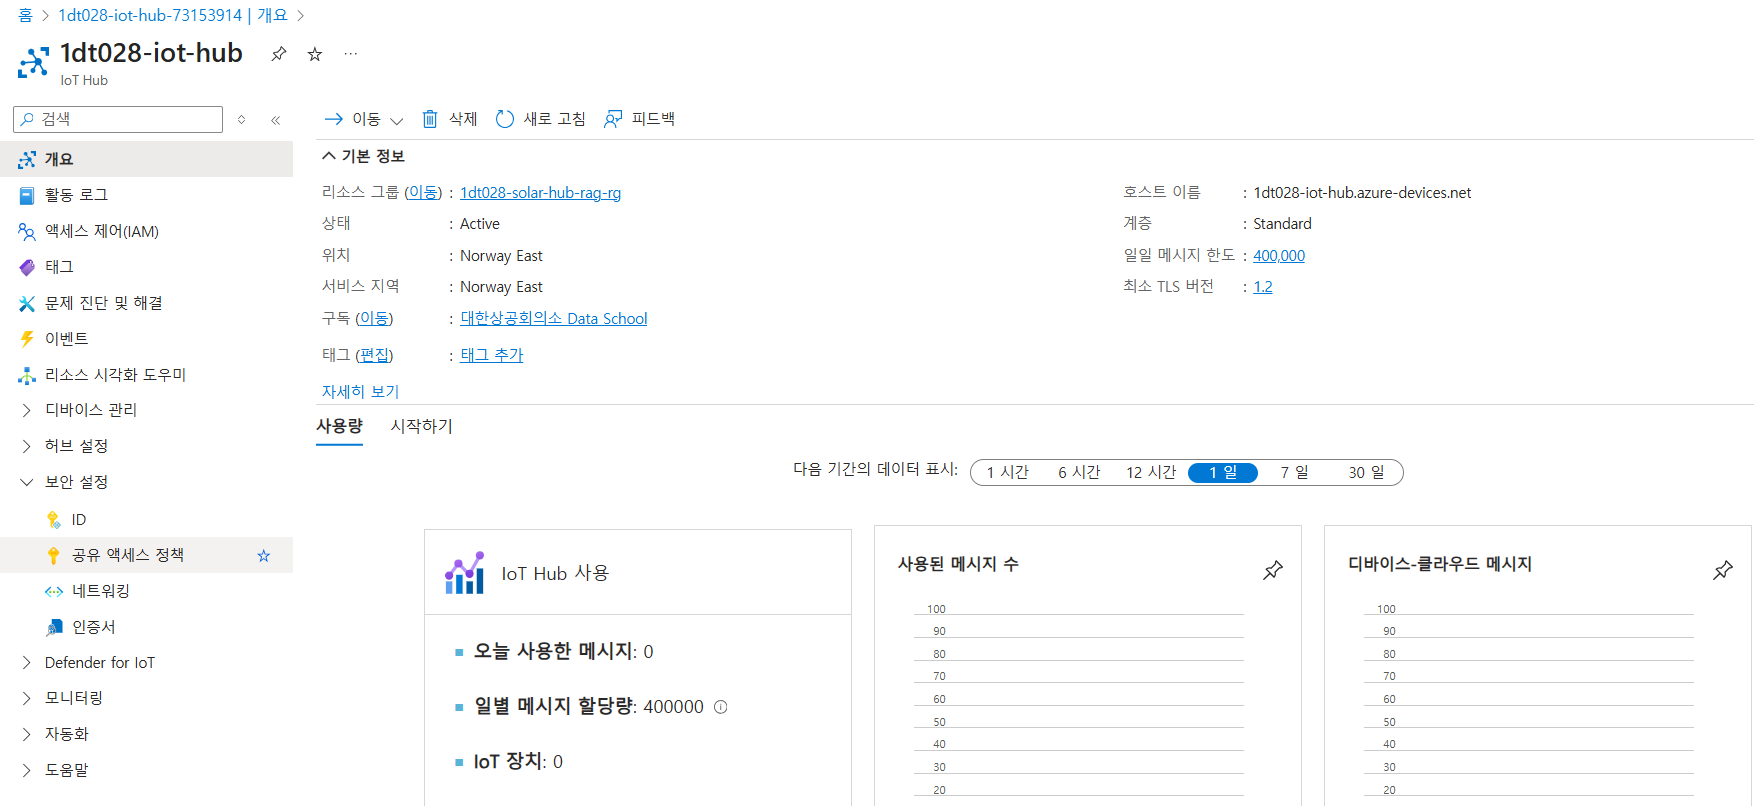Select the 1 일 time range
The width and height of the screenshot is (1754, 806).
pos(1223,472)
